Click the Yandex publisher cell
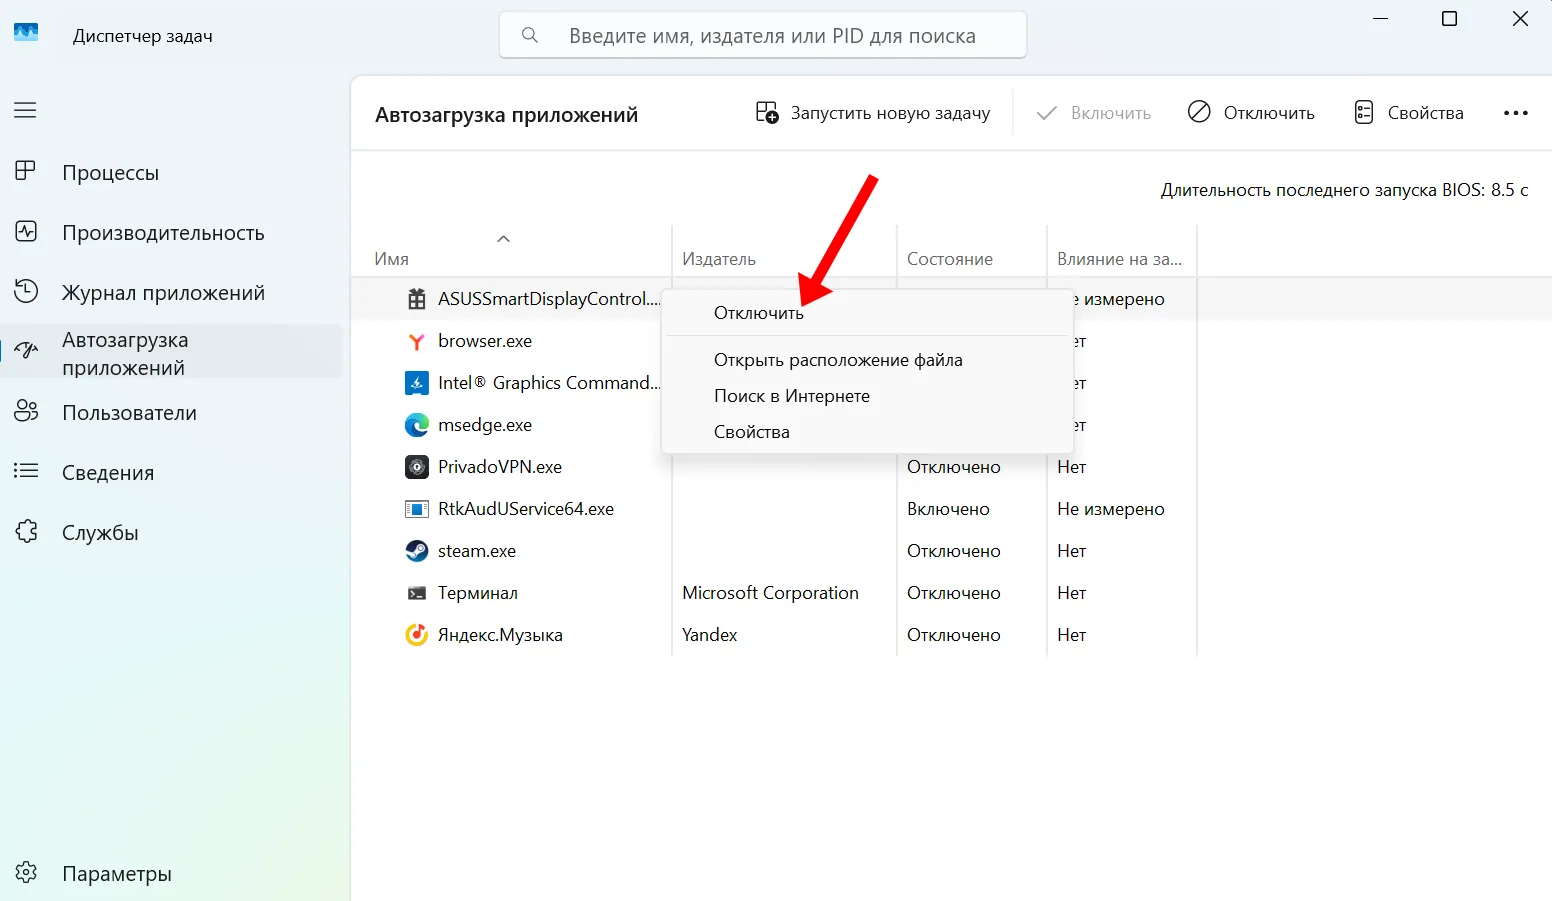Viewport: 1552px width, 901px height. point(709,635)
